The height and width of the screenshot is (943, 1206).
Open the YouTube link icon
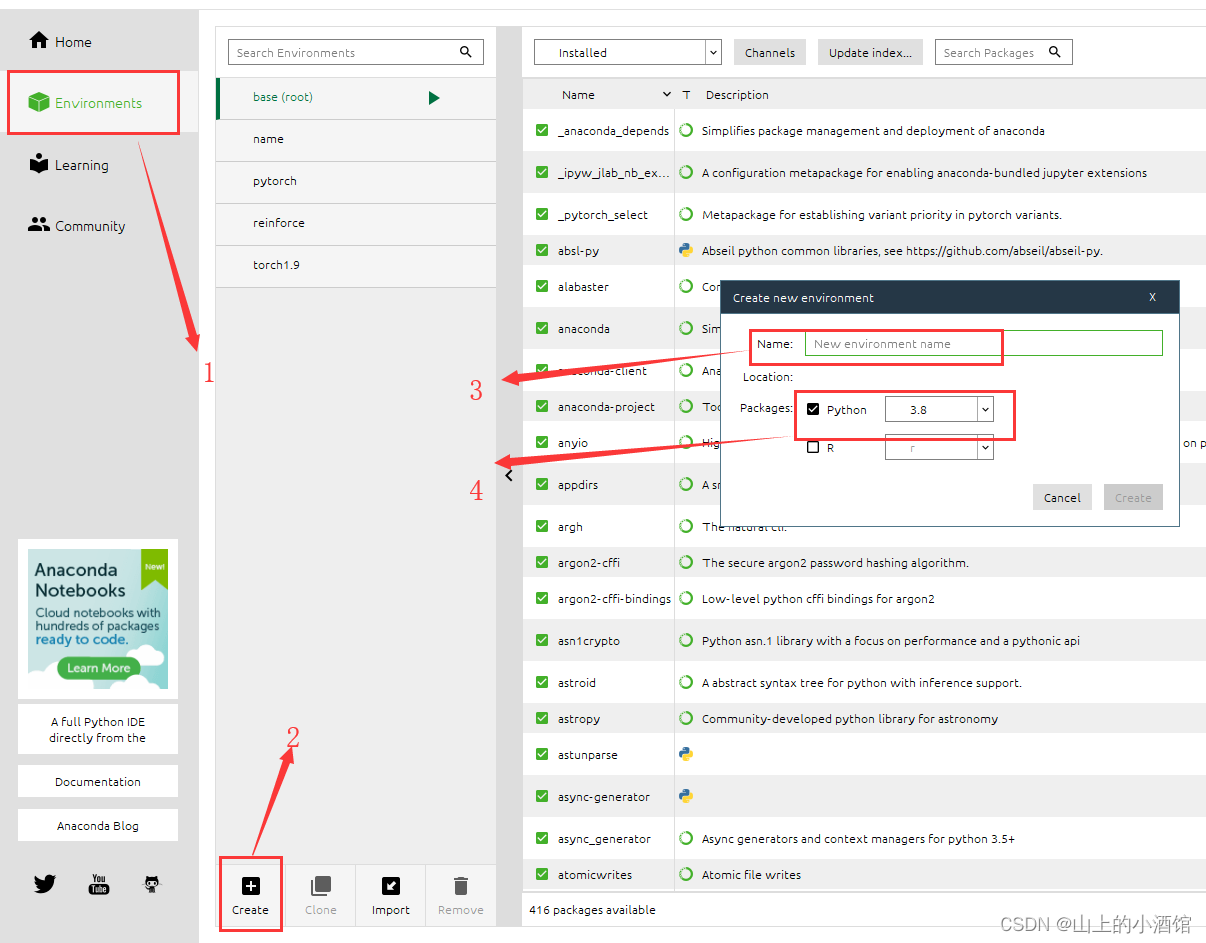point(98,884)
